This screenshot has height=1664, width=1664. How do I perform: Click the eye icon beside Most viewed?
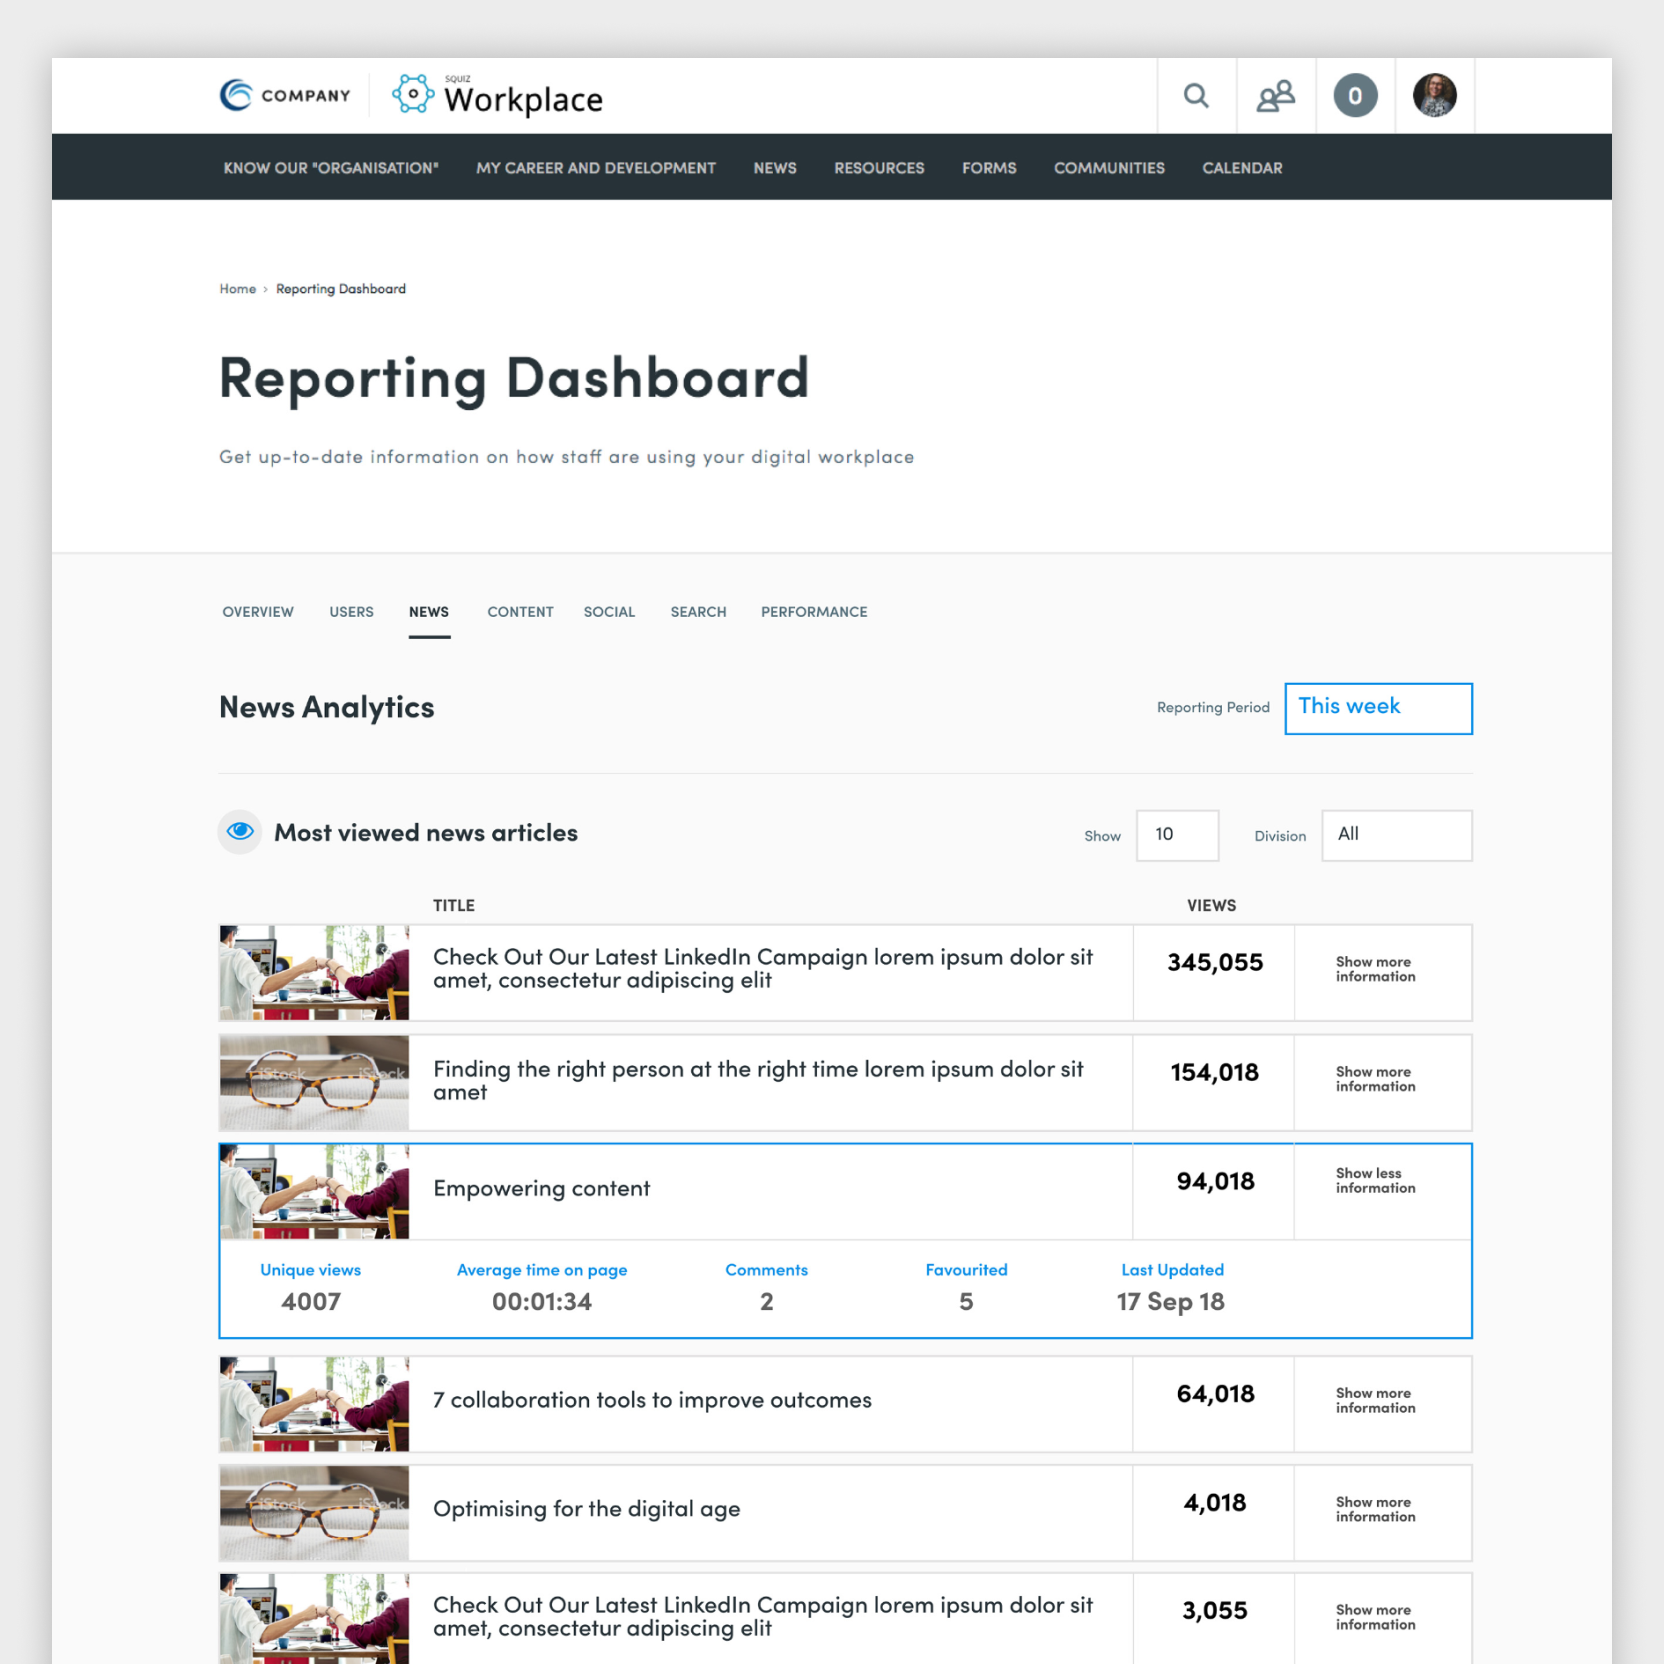(x=240, y=832)
